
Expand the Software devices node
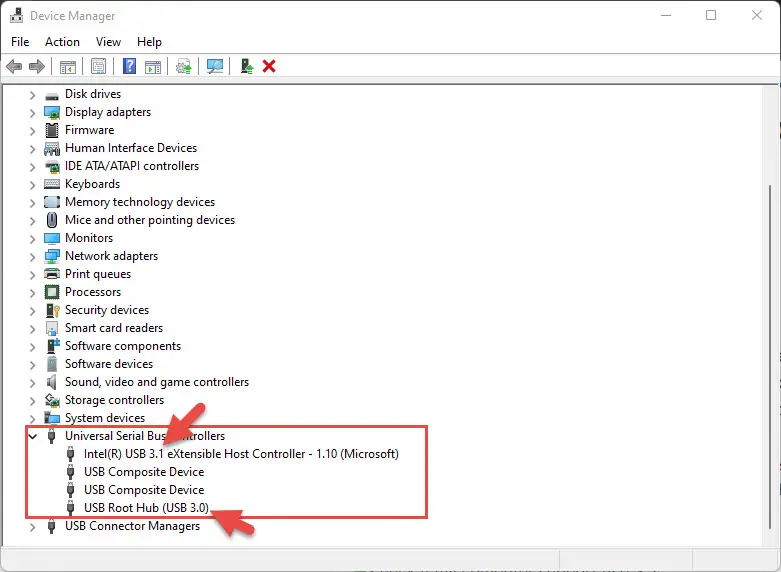tap(32, 364)
